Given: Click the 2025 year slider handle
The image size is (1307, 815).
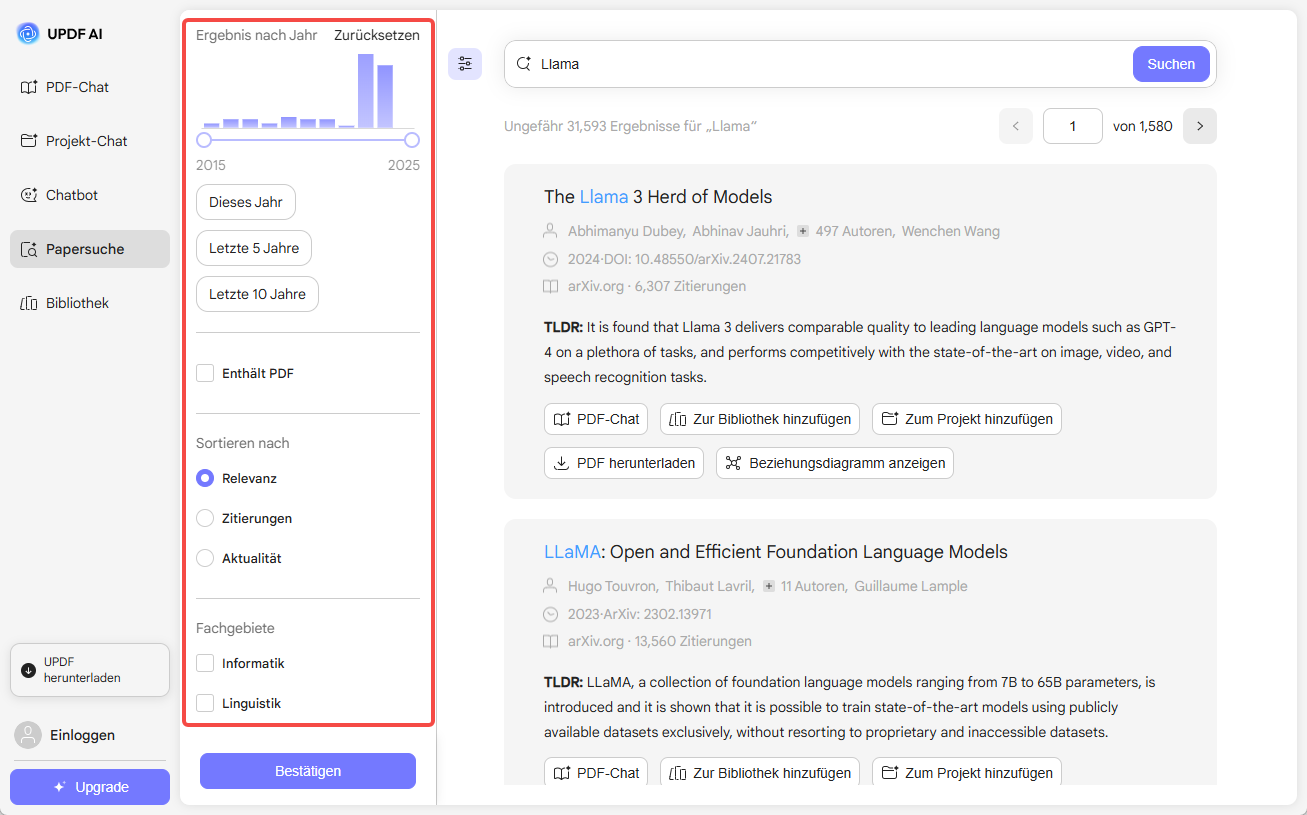Looking at the screenshot, I should pos(412,140).
